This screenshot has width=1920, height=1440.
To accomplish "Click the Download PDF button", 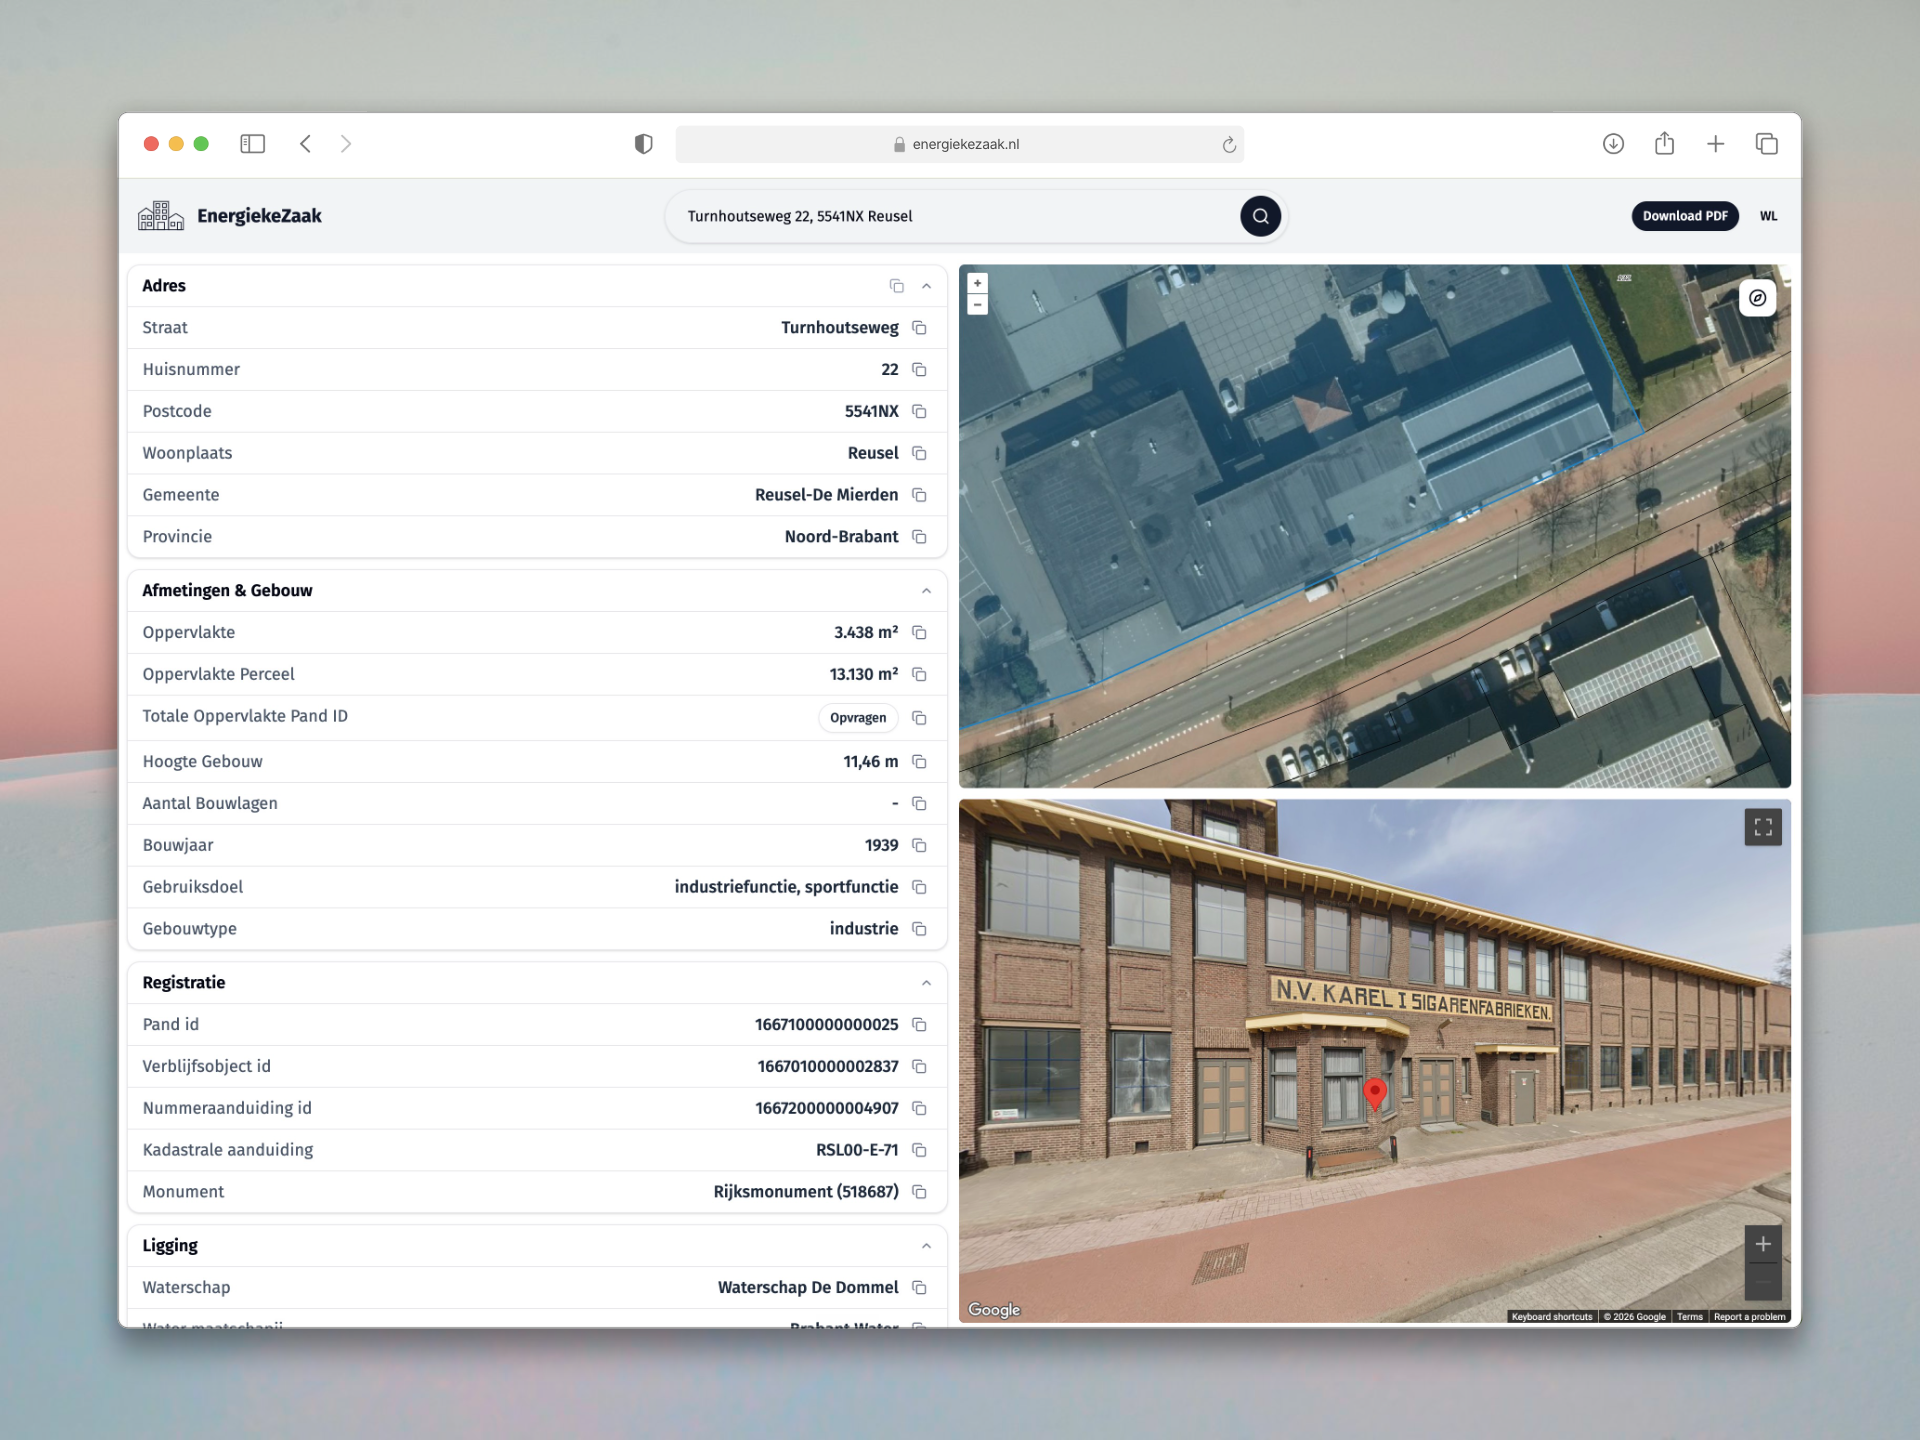I will [1685, 216].
